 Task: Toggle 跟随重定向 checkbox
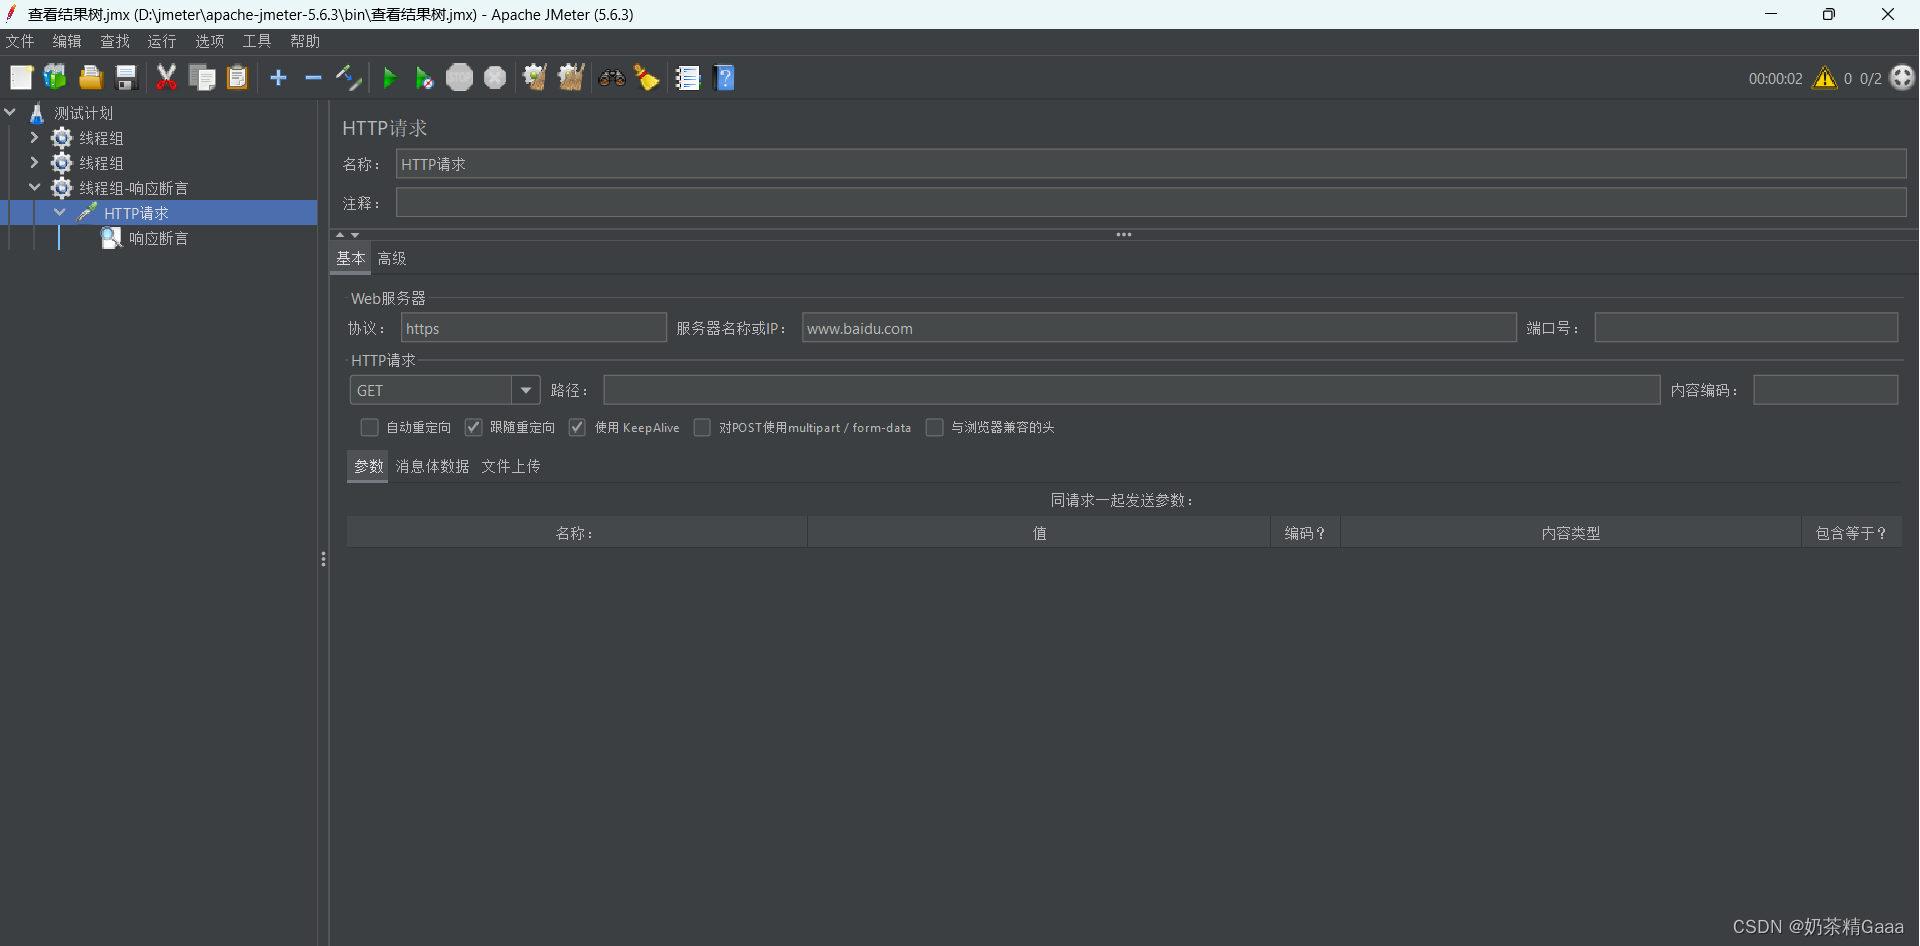473,428
